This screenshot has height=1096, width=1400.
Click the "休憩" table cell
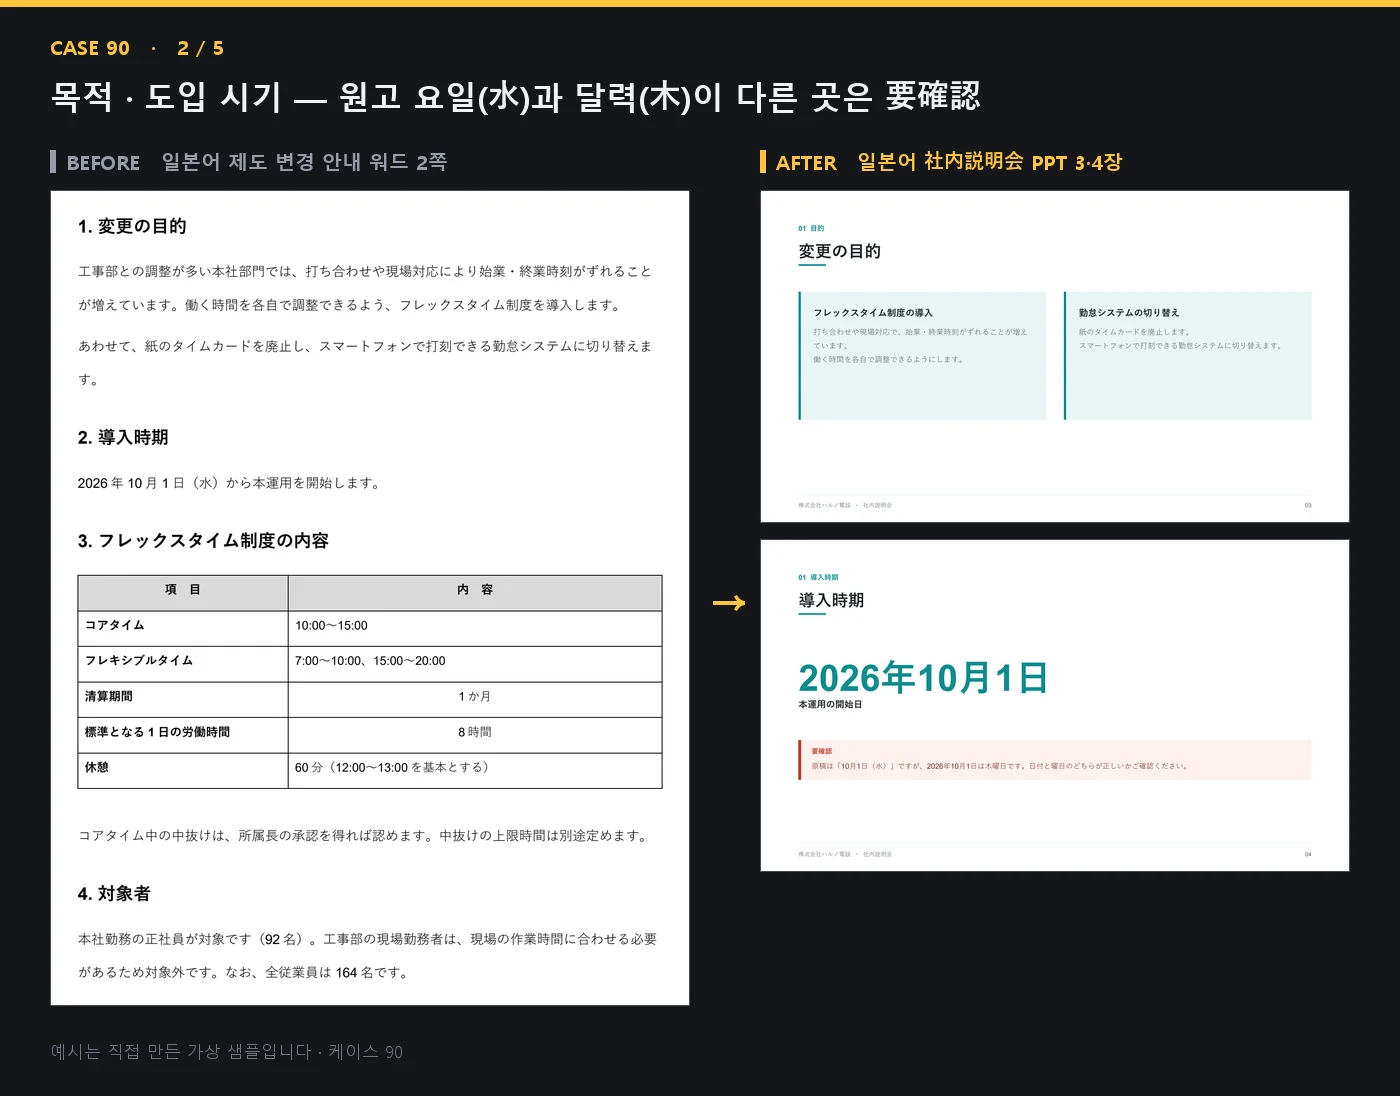183,771
